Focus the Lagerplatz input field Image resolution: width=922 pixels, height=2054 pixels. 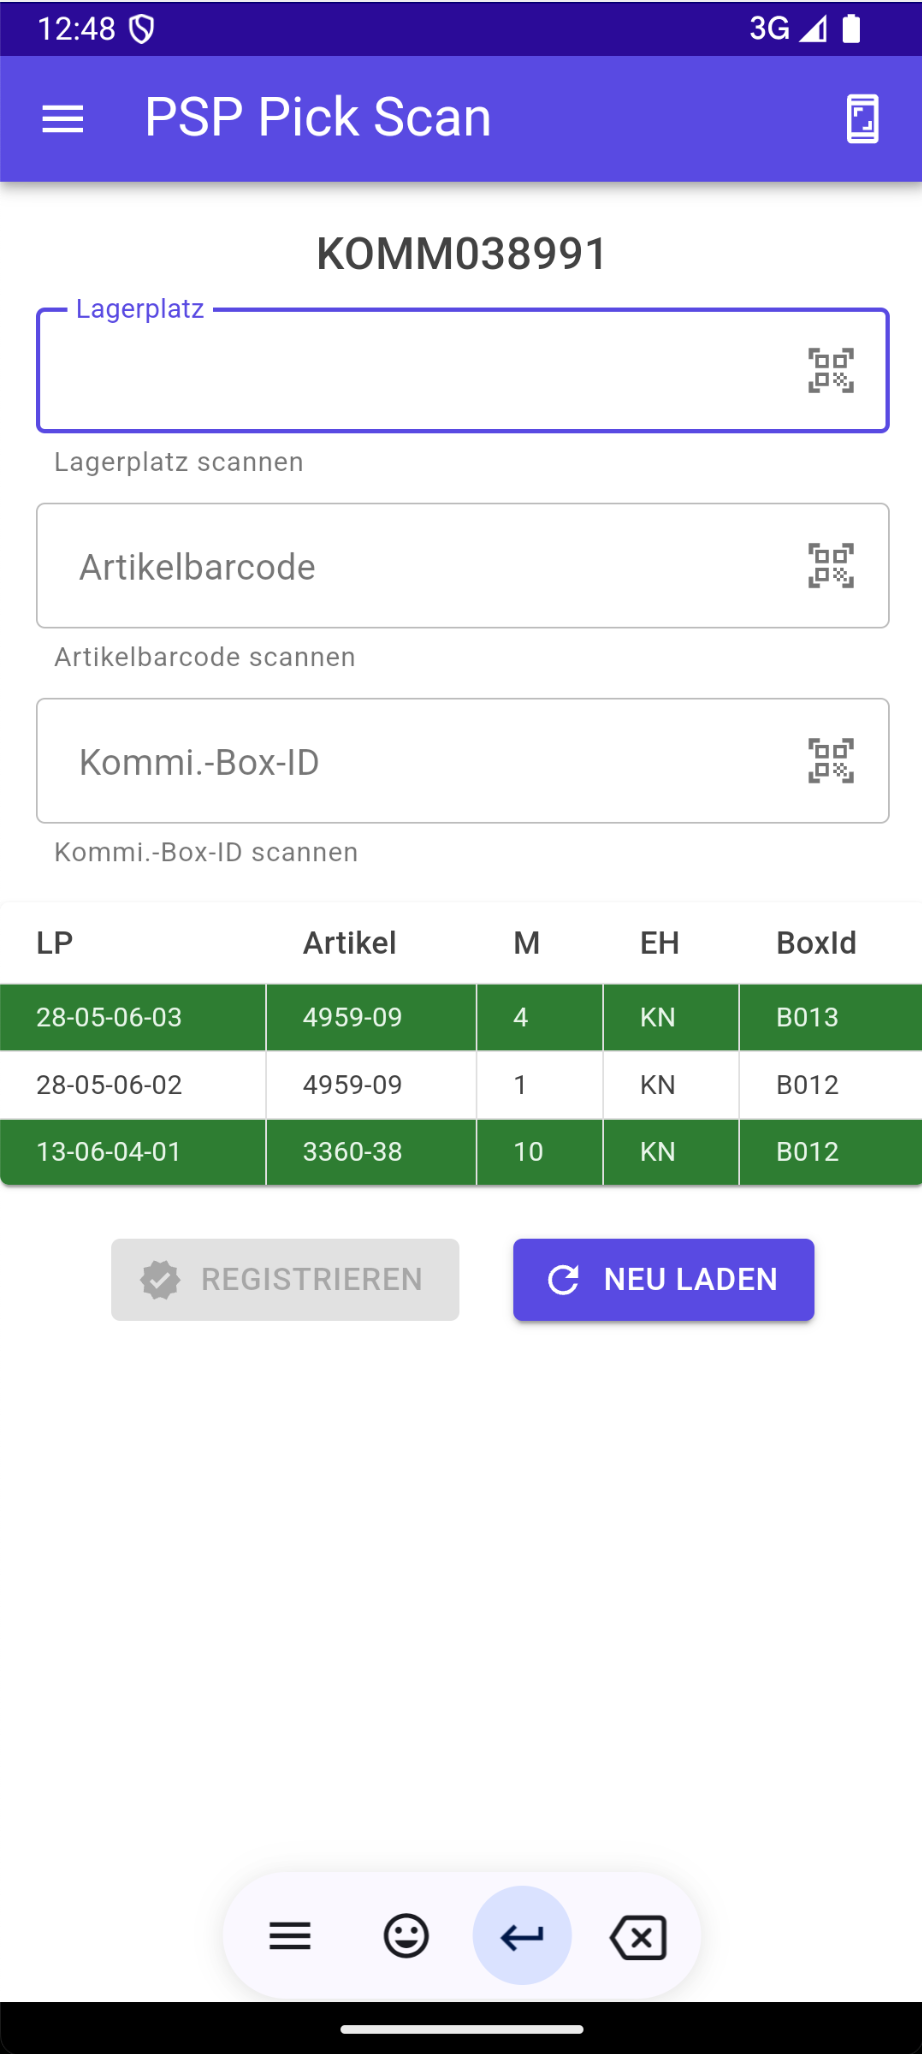420,371
